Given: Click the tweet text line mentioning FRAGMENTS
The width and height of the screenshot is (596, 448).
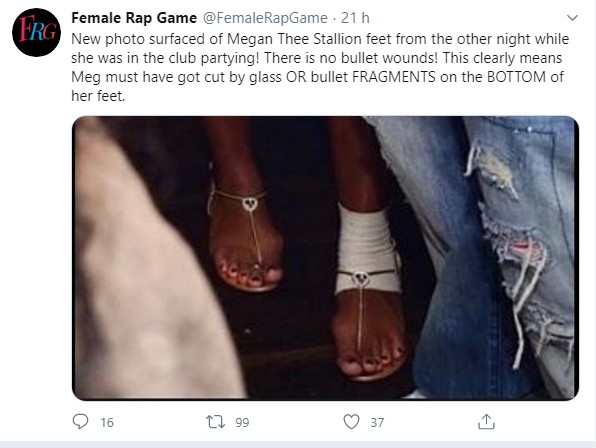Looking at the screenshot, I should point(317,77).
